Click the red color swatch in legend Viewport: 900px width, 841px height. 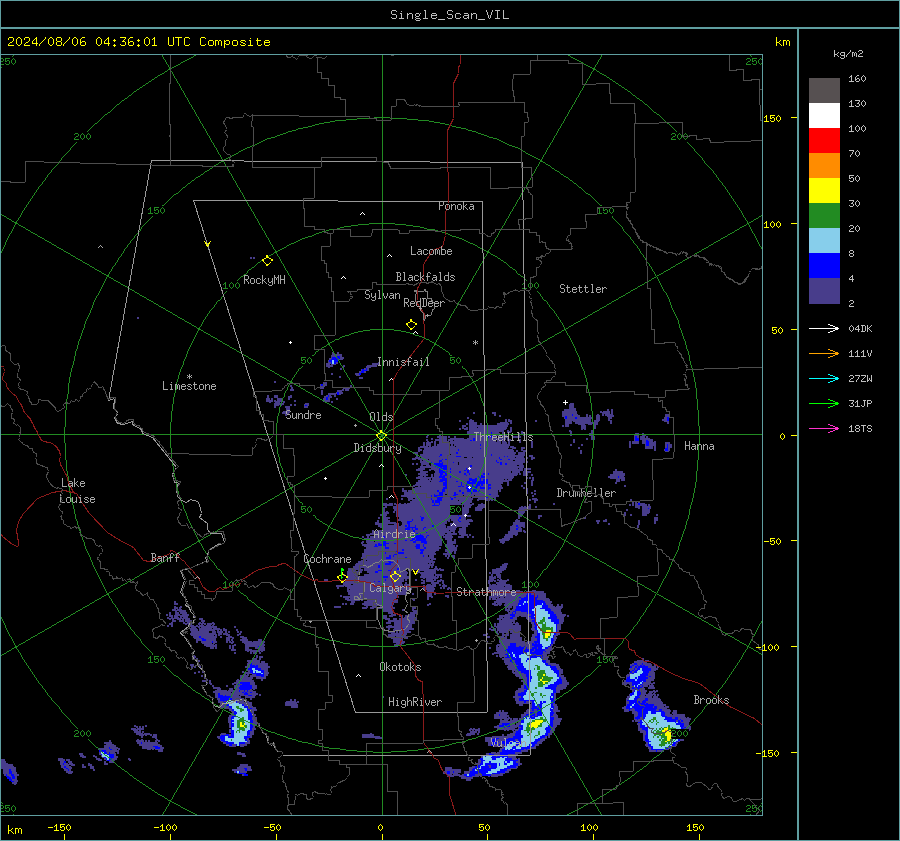[824, 141]
